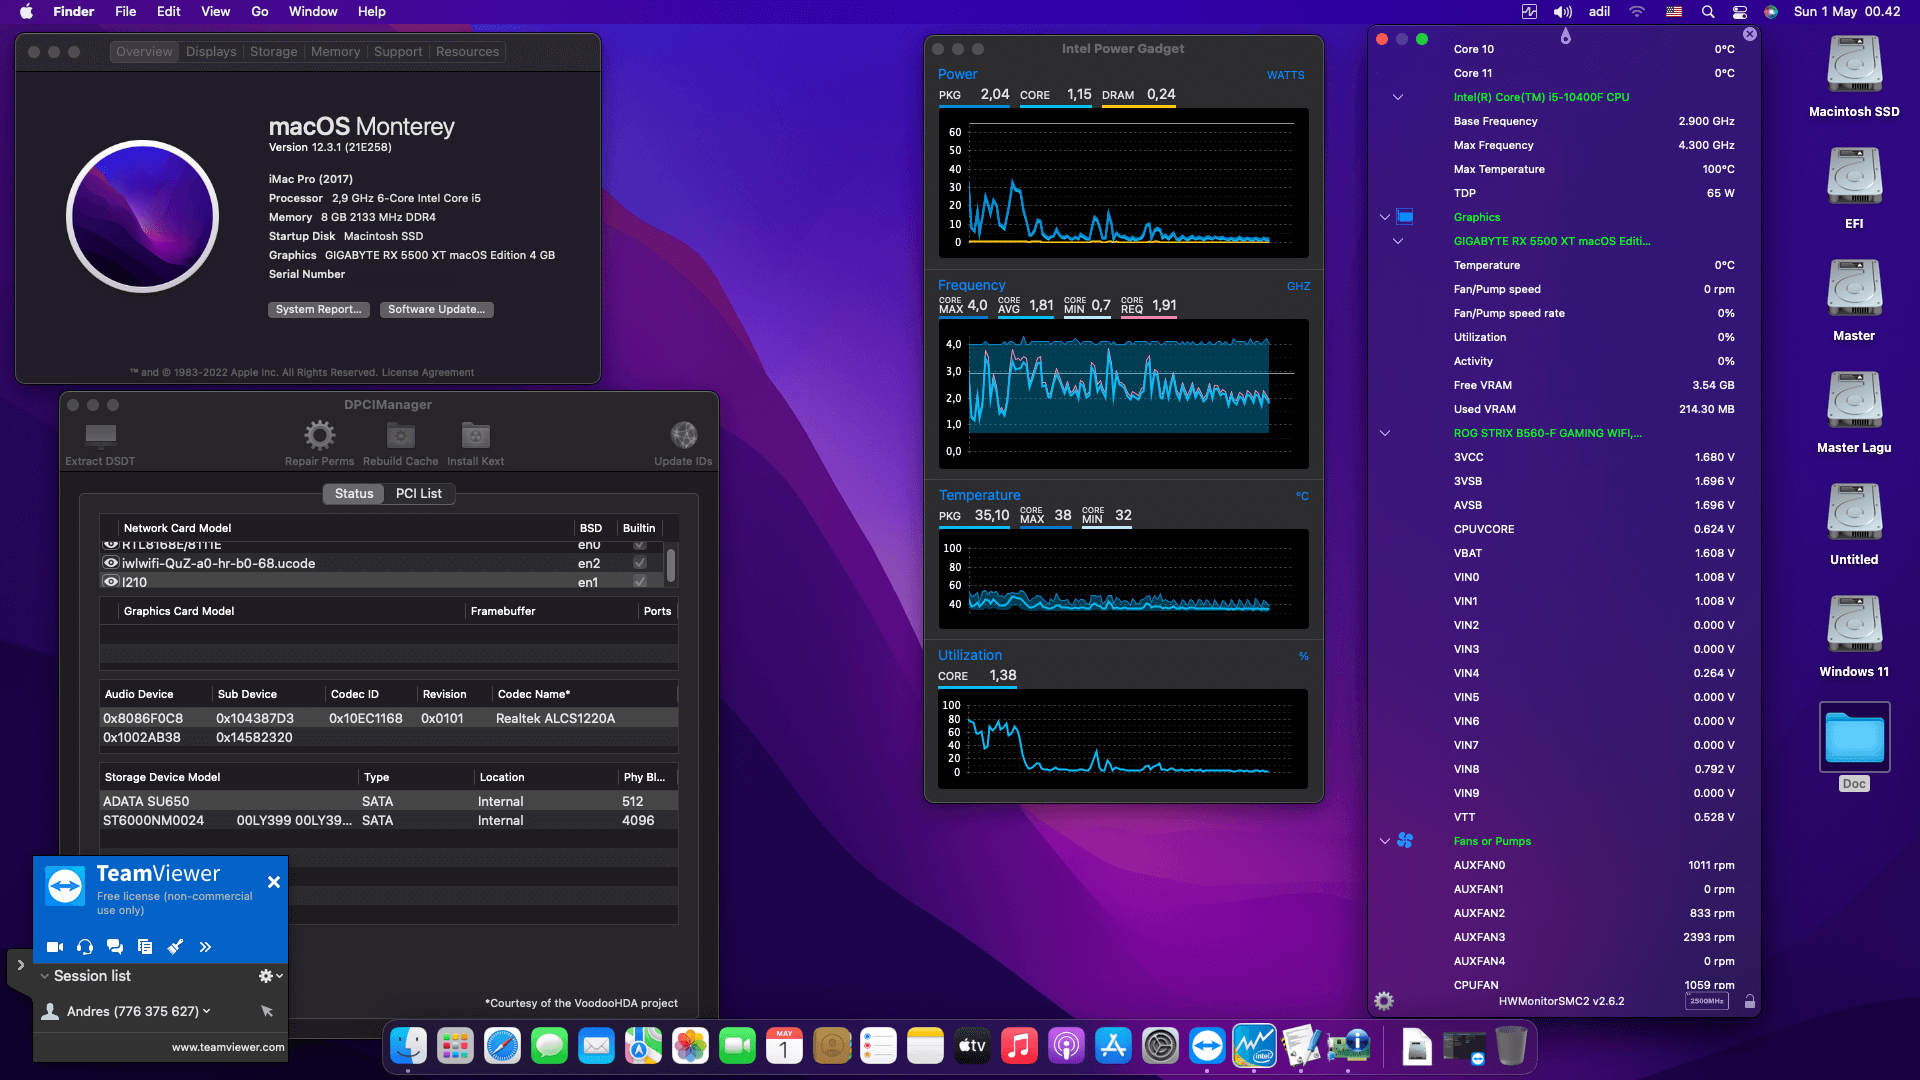The image size is (1920, 1080).
Task: Collapse TeamViewer panel with side arrow
Action: 20,965
